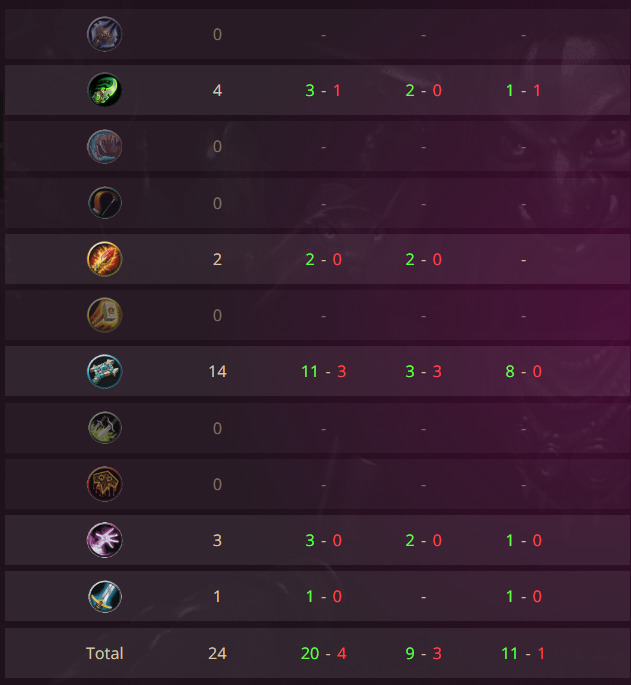Select the Hunter bow class icon
The height and width of the screenshot is (685, 631).
pyautogui.click(x=104, y=203)
